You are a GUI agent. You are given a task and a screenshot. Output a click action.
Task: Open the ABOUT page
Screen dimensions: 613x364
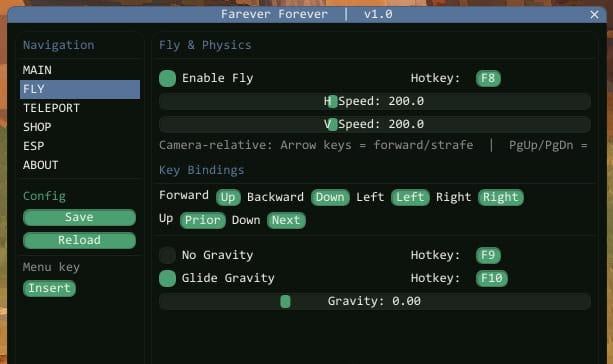pos(80,165)
